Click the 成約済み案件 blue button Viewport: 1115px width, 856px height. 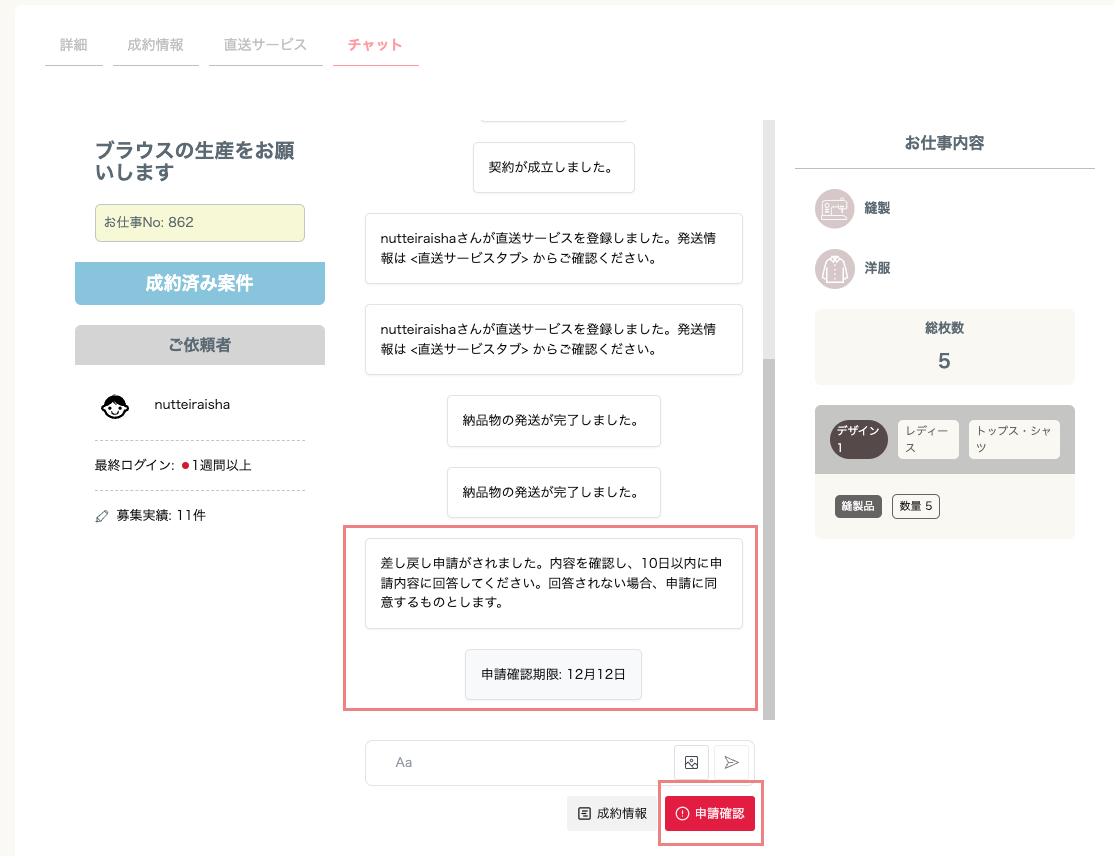[x=200, y=283]
